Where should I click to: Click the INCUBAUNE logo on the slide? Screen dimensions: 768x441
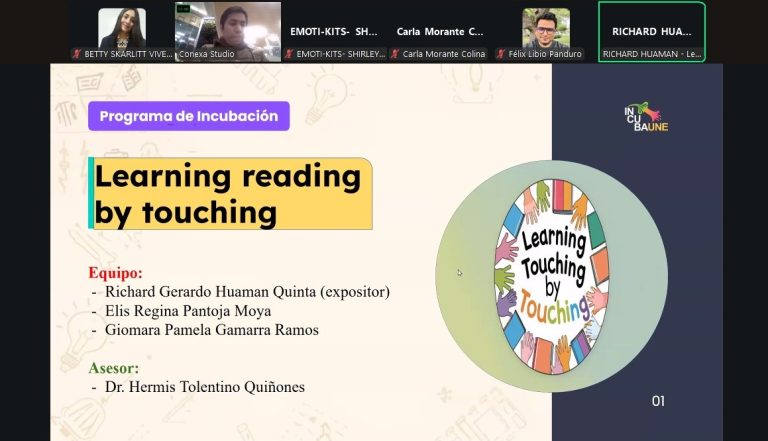coord(646,117)
